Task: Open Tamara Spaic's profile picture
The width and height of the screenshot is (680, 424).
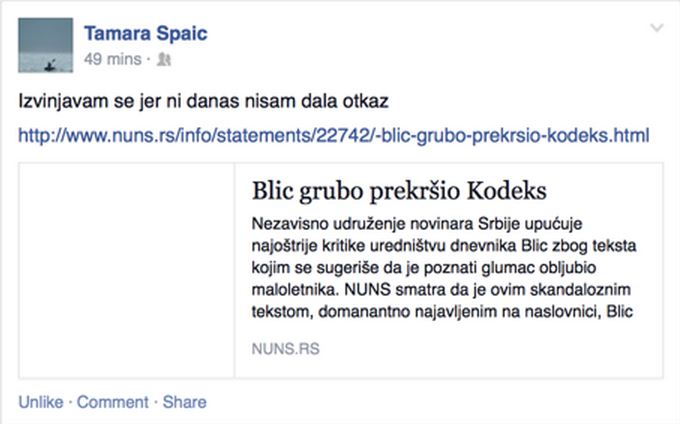Action: (47, 48)
